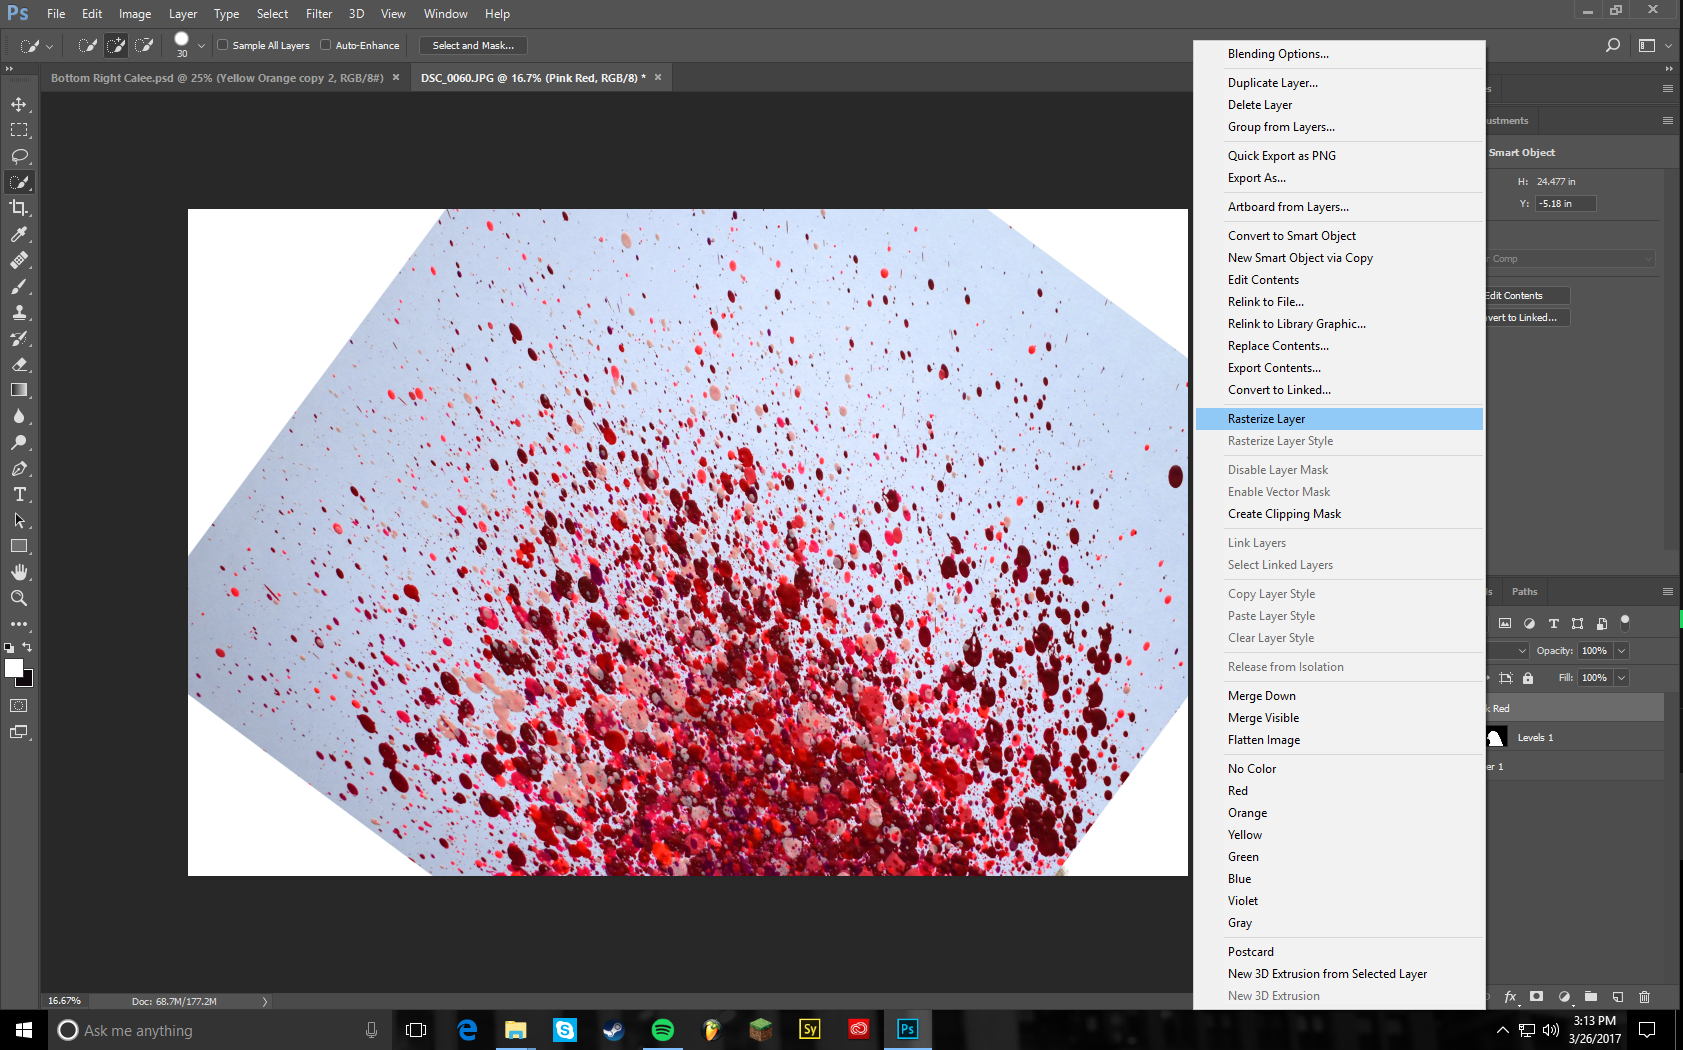Select the Clone Stamp tool
This screenshot has height=1050, width=1683.
click(x=19, y=312)
